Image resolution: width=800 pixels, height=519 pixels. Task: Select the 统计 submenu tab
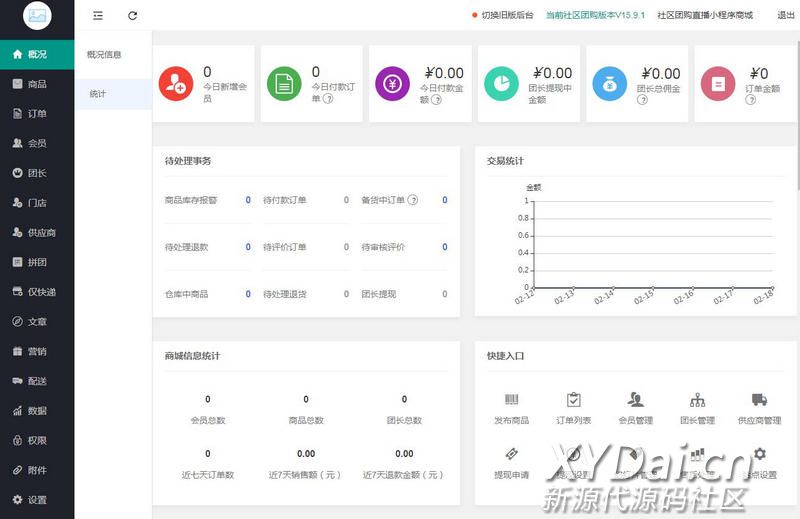(113, 94)
